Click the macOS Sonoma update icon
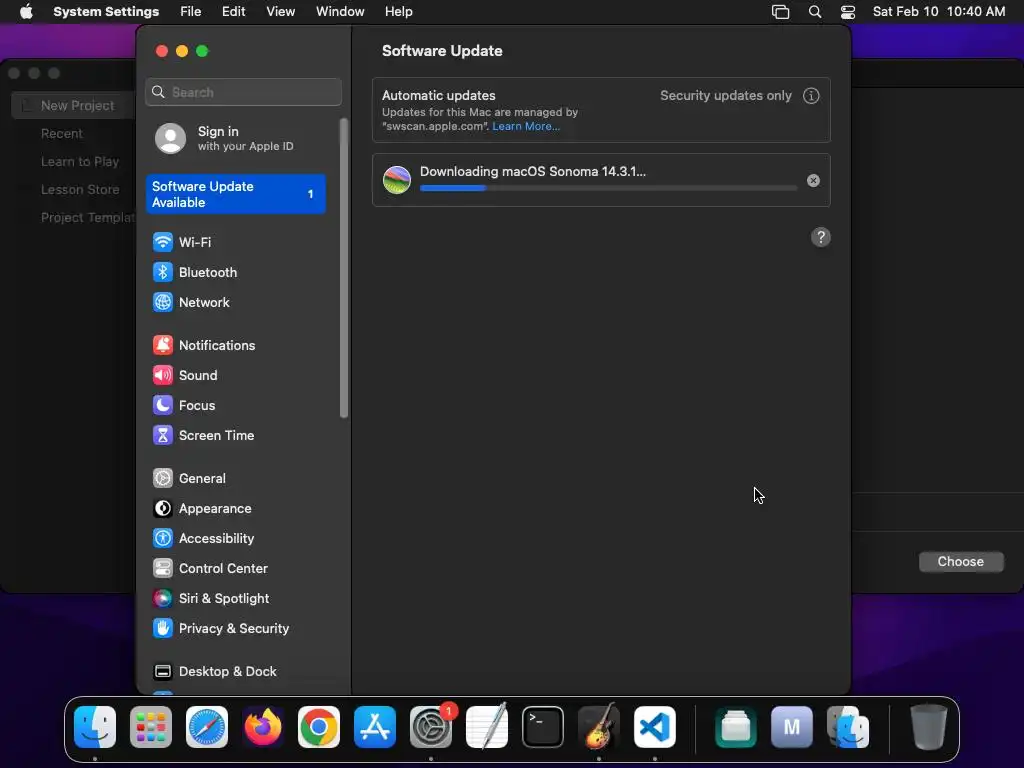Screen dimensions: 1024x768 pyautogui.click(x=396, y=180)
